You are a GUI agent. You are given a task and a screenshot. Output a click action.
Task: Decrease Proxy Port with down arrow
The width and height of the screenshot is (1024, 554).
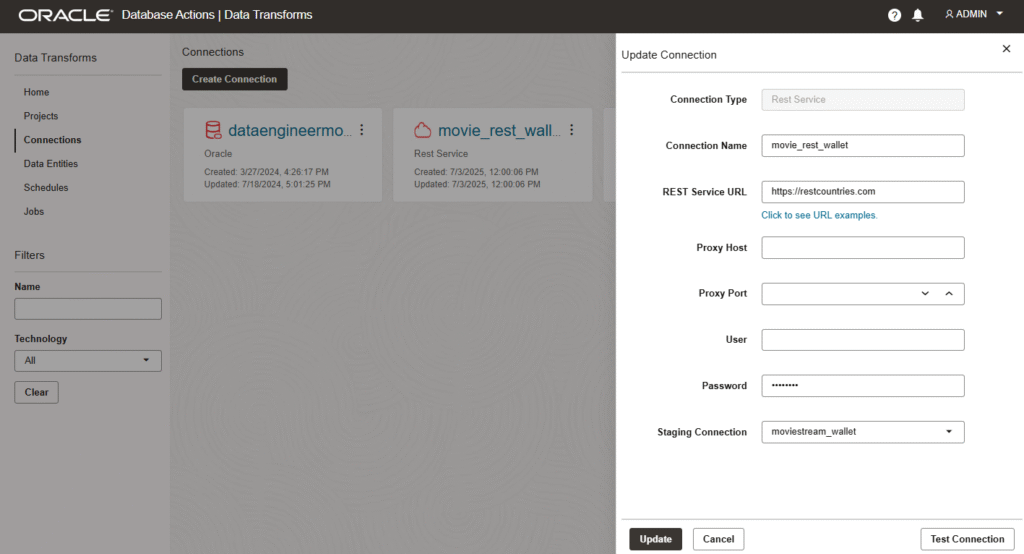(925, 294)
